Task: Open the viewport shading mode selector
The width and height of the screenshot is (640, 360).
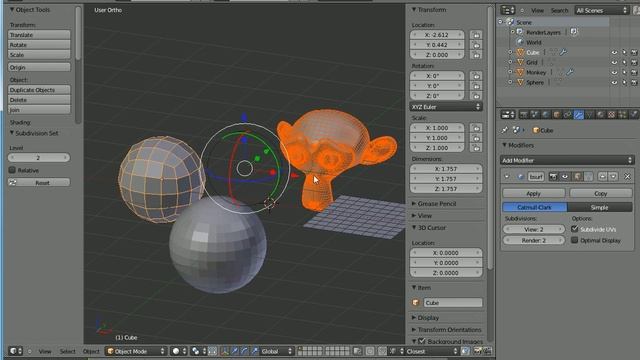Action: (x=179, y=351)
